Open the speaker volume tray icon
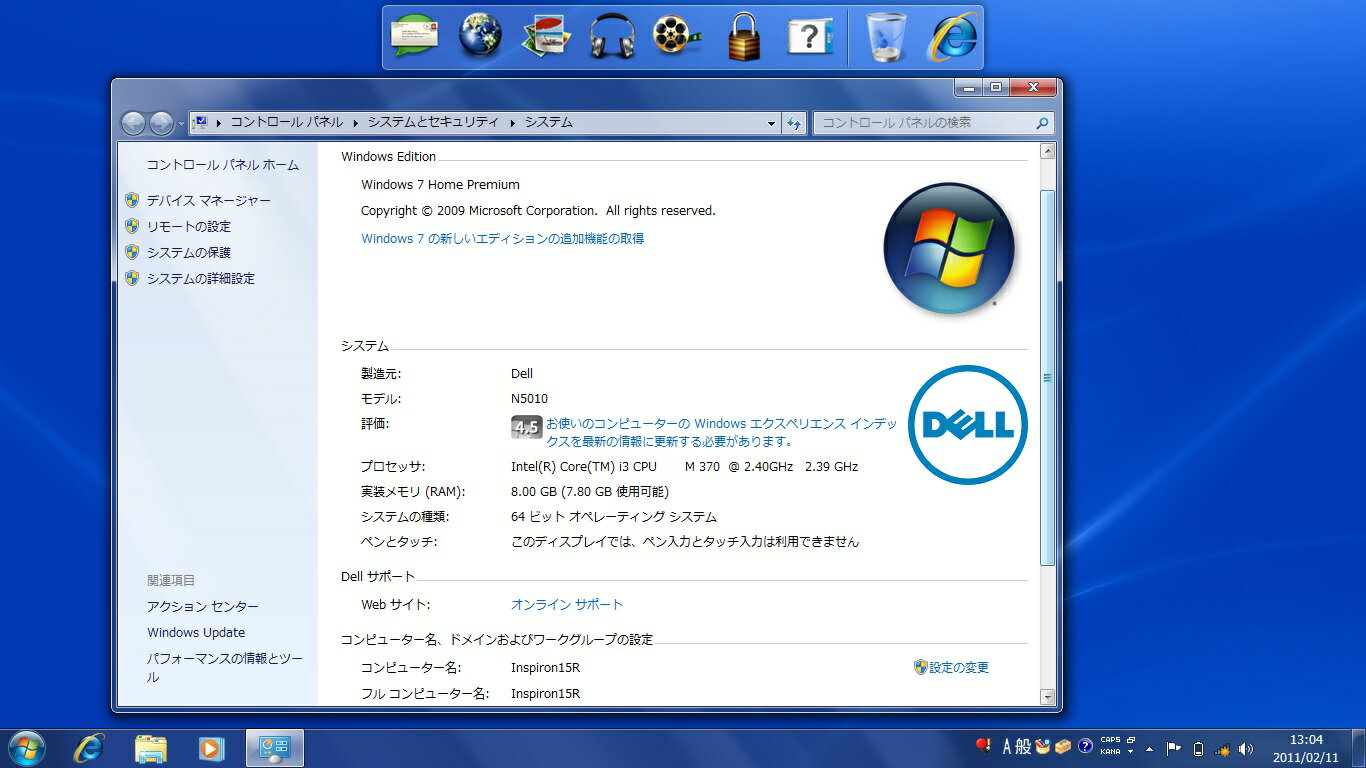Image resolution: width=1366 pixels, height=768 pixels. click(x=1246, y=748)
